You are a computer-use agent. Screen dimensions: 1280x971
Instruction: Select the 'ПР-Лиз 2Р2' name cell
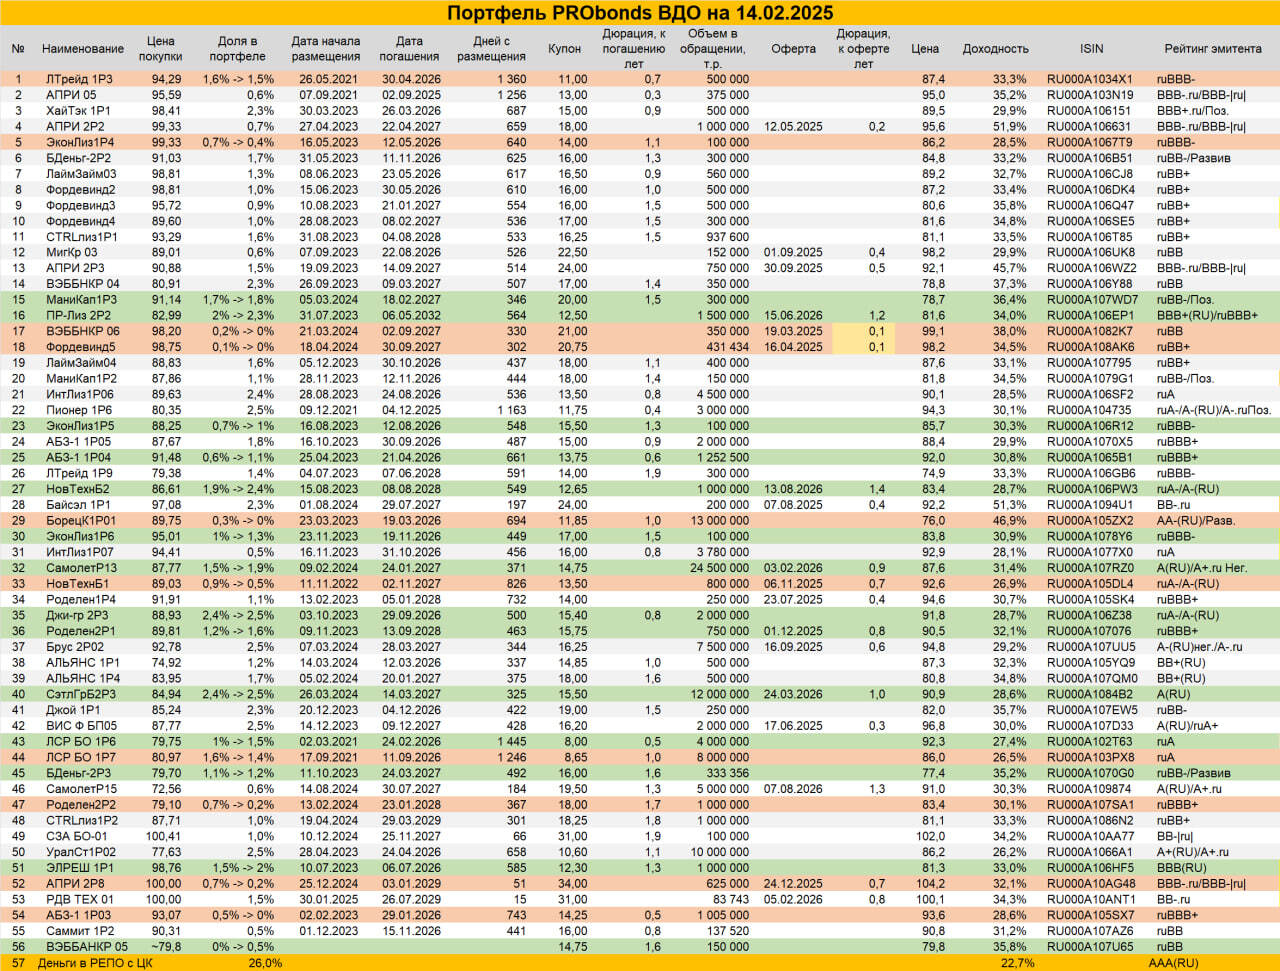tap(79, 316)
